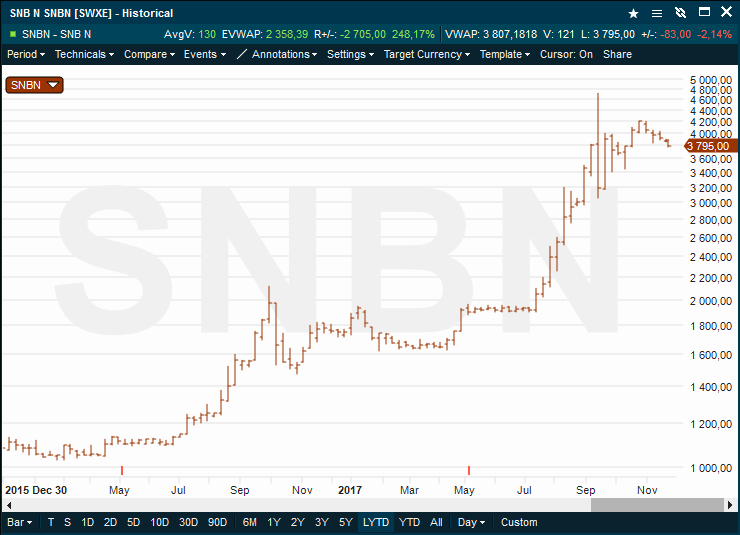The image size is (740, 535).
Task: Open the Period dropdown
Action: pos(26,54)
